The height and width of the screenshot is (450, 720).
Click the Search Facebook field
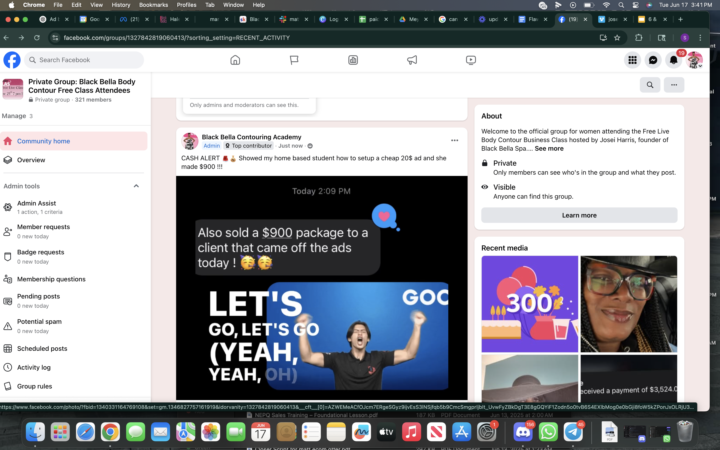click(84, 60)
